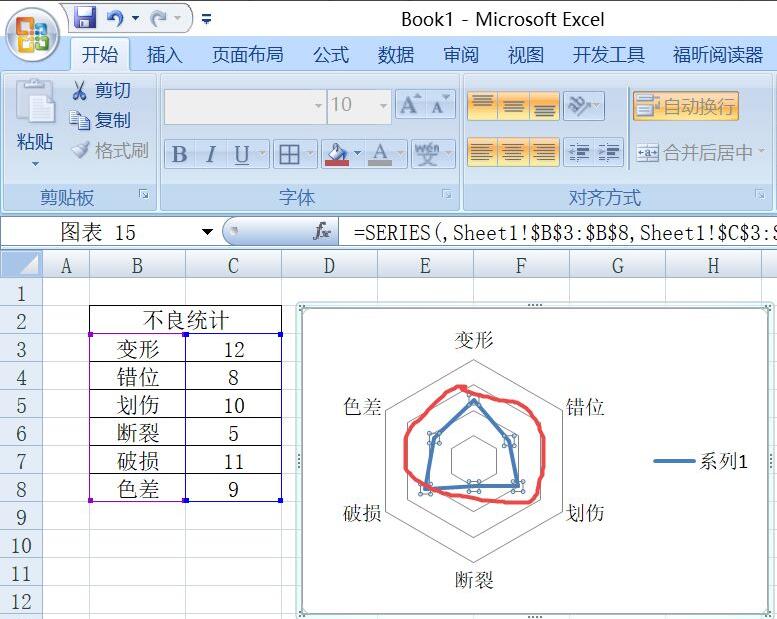
Task: Expand the Name Box dropdown arrow
Action: 207,232
